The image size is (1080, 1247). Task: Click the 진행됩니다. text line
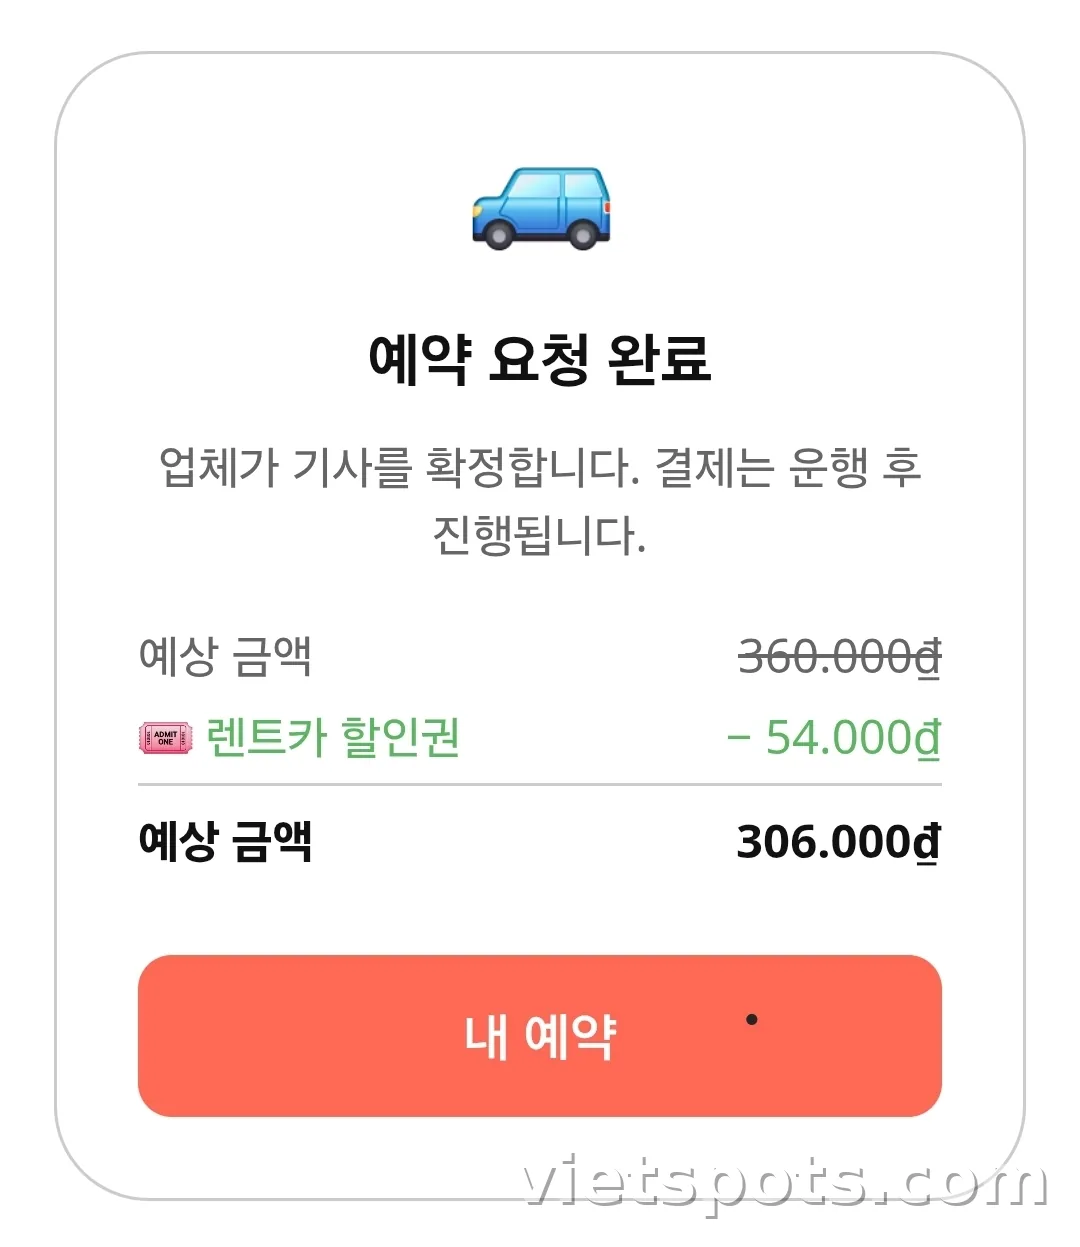click(x=540, y=535)
